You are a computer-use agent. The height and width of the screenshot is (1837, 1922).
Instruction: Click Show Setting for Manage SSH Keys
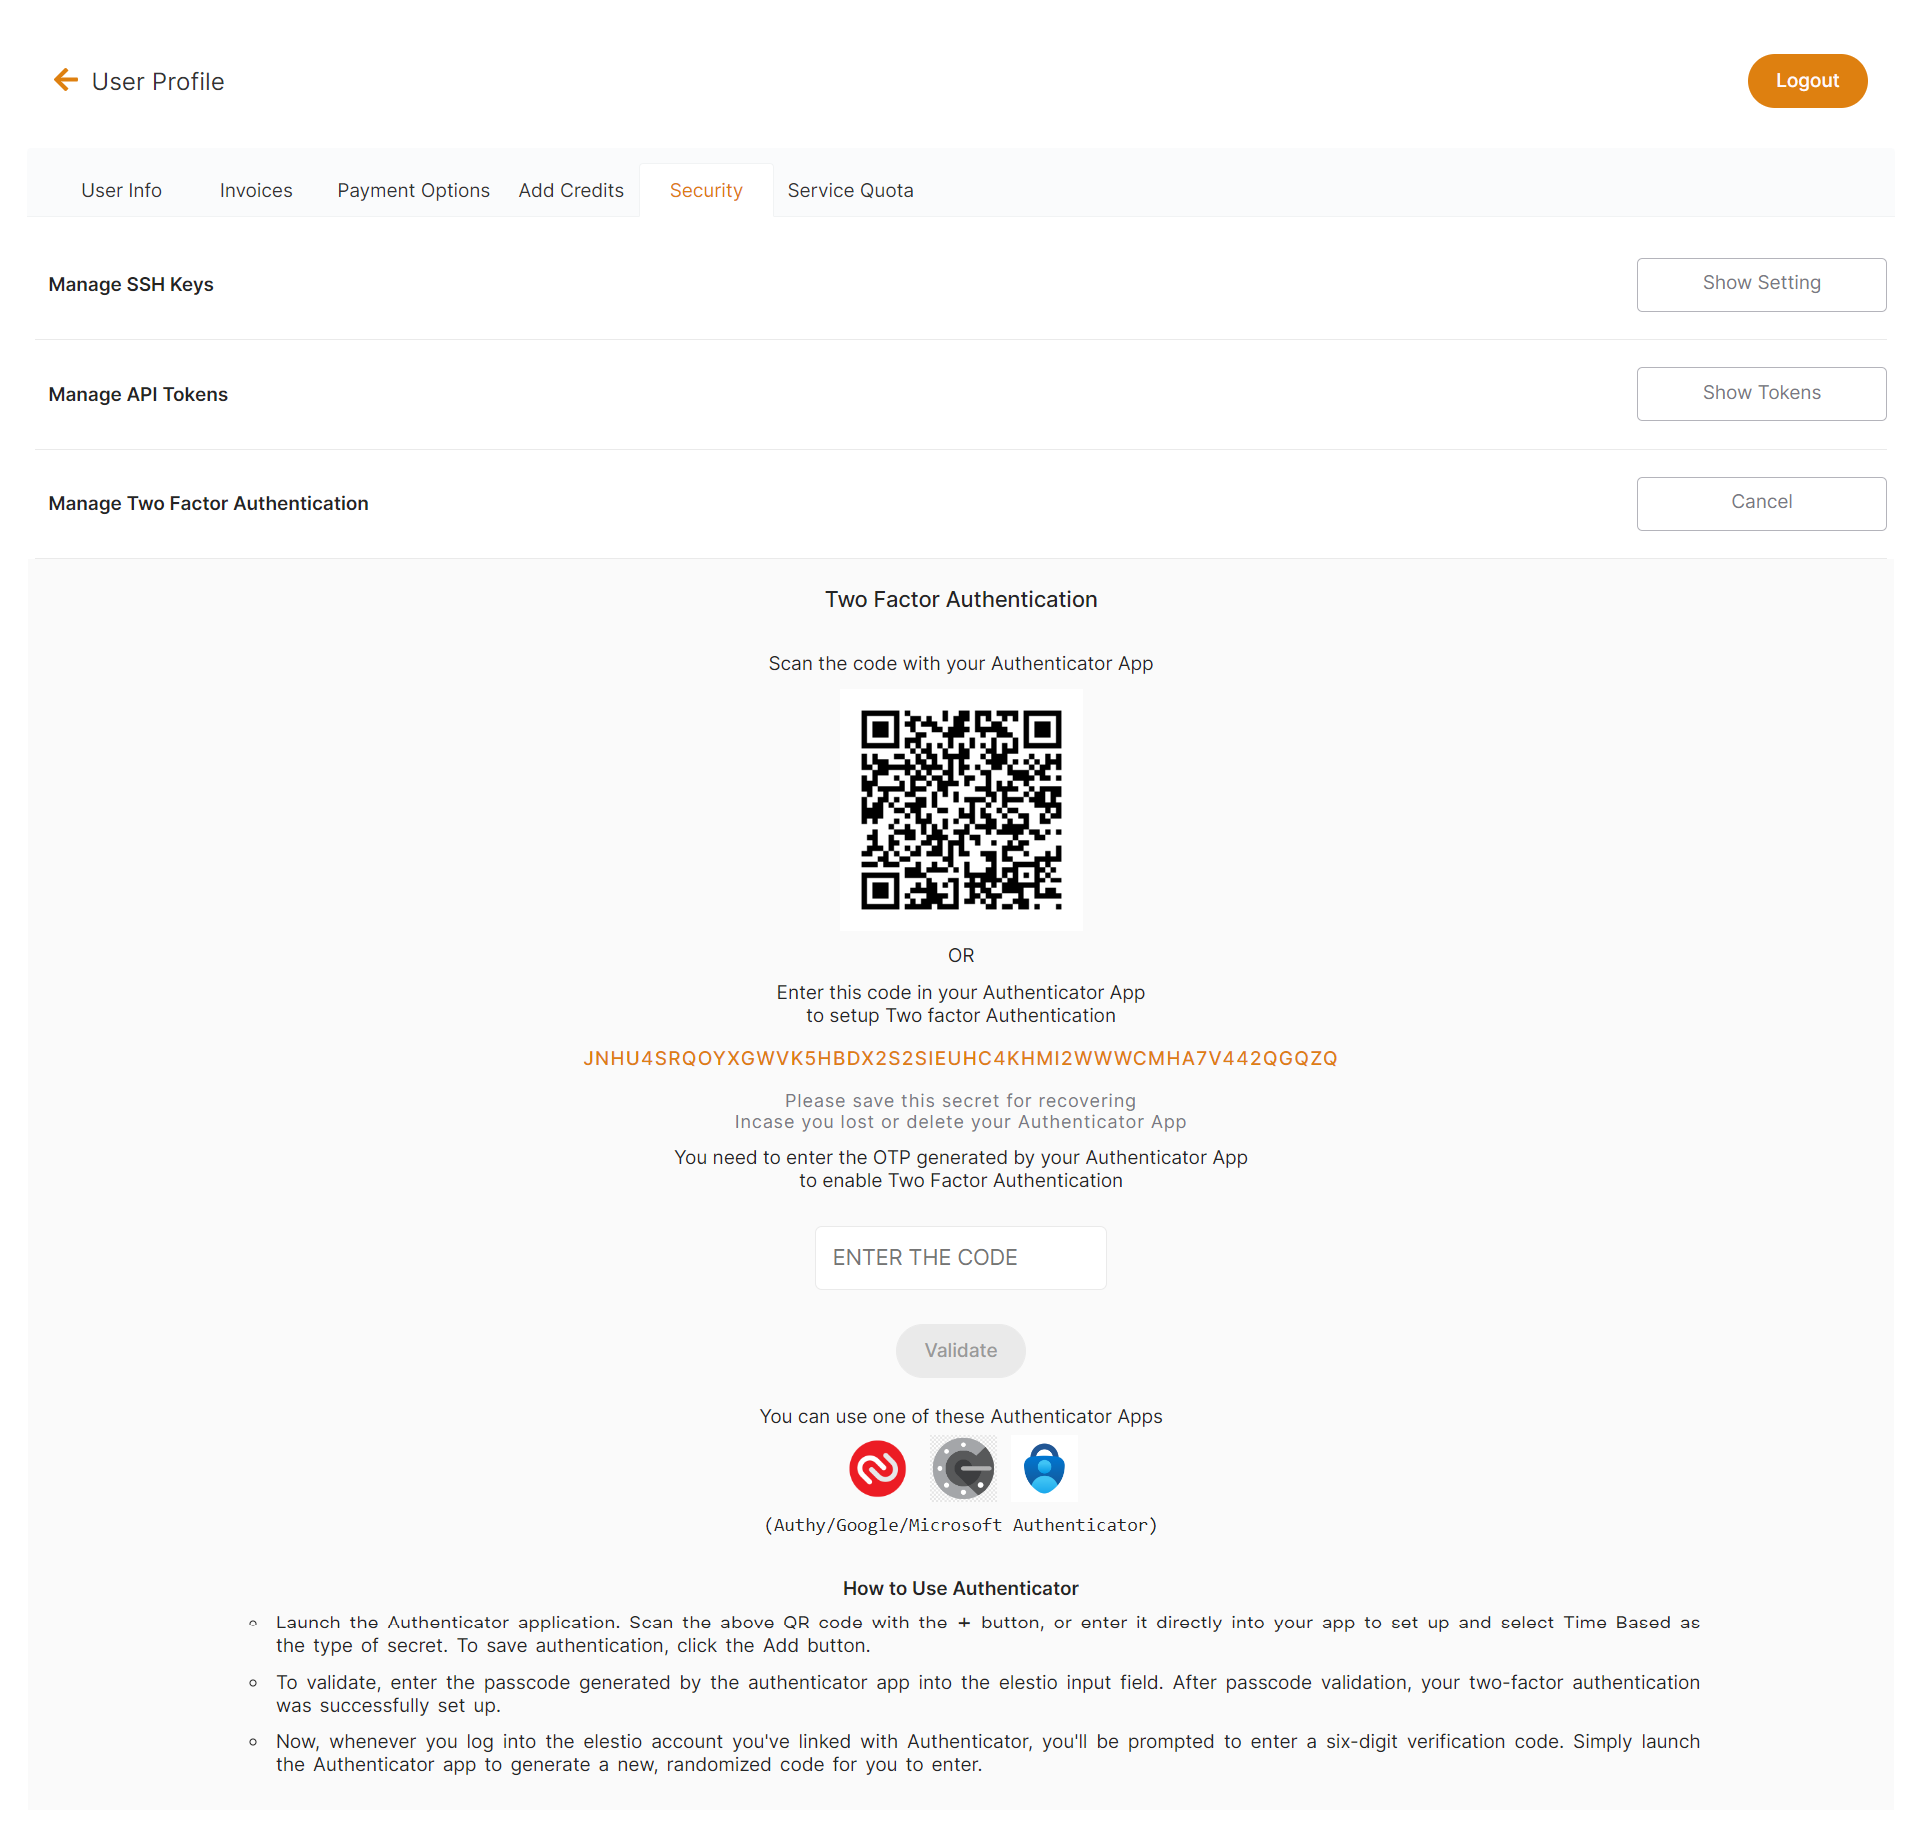click(1757, 283)
